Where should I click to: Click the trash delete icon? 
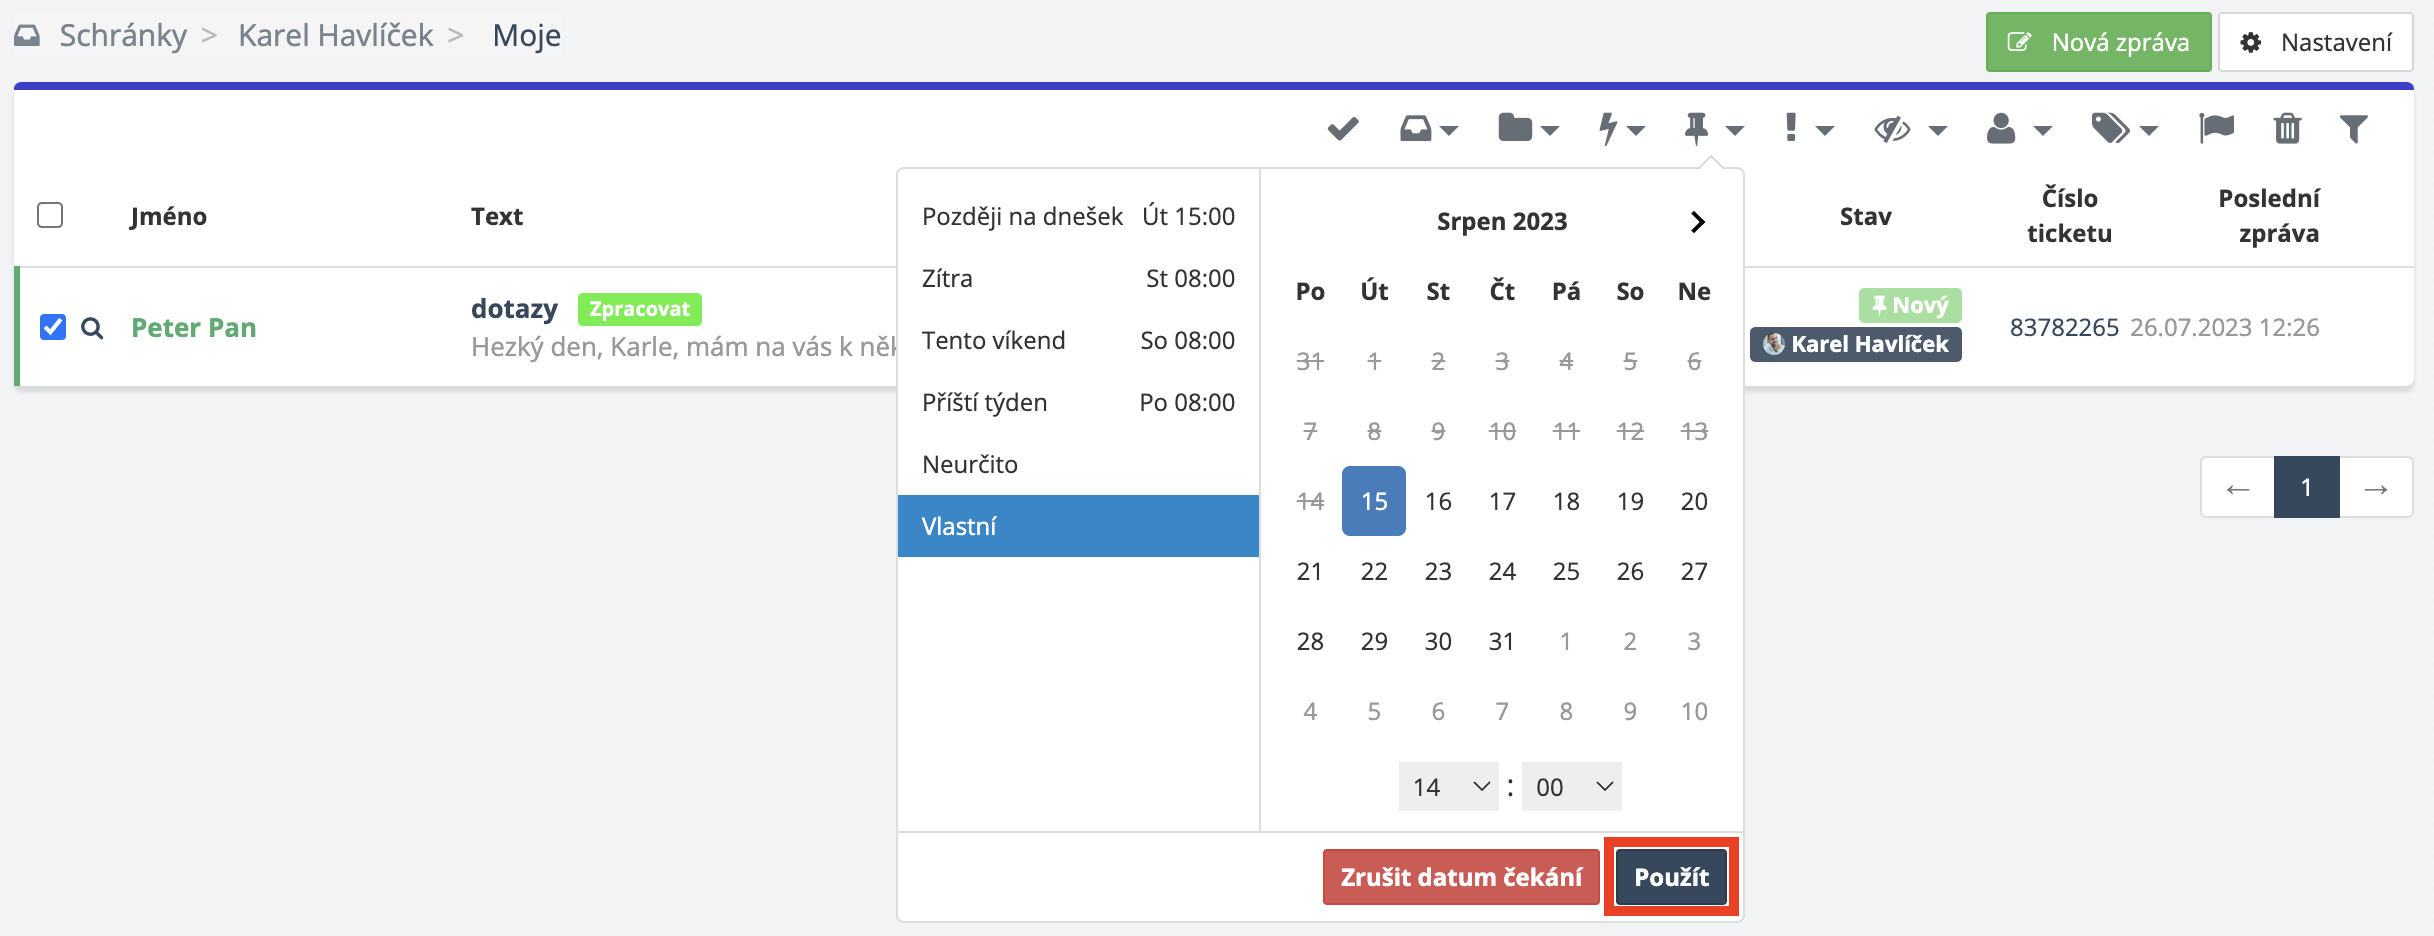click(2287, 129)
